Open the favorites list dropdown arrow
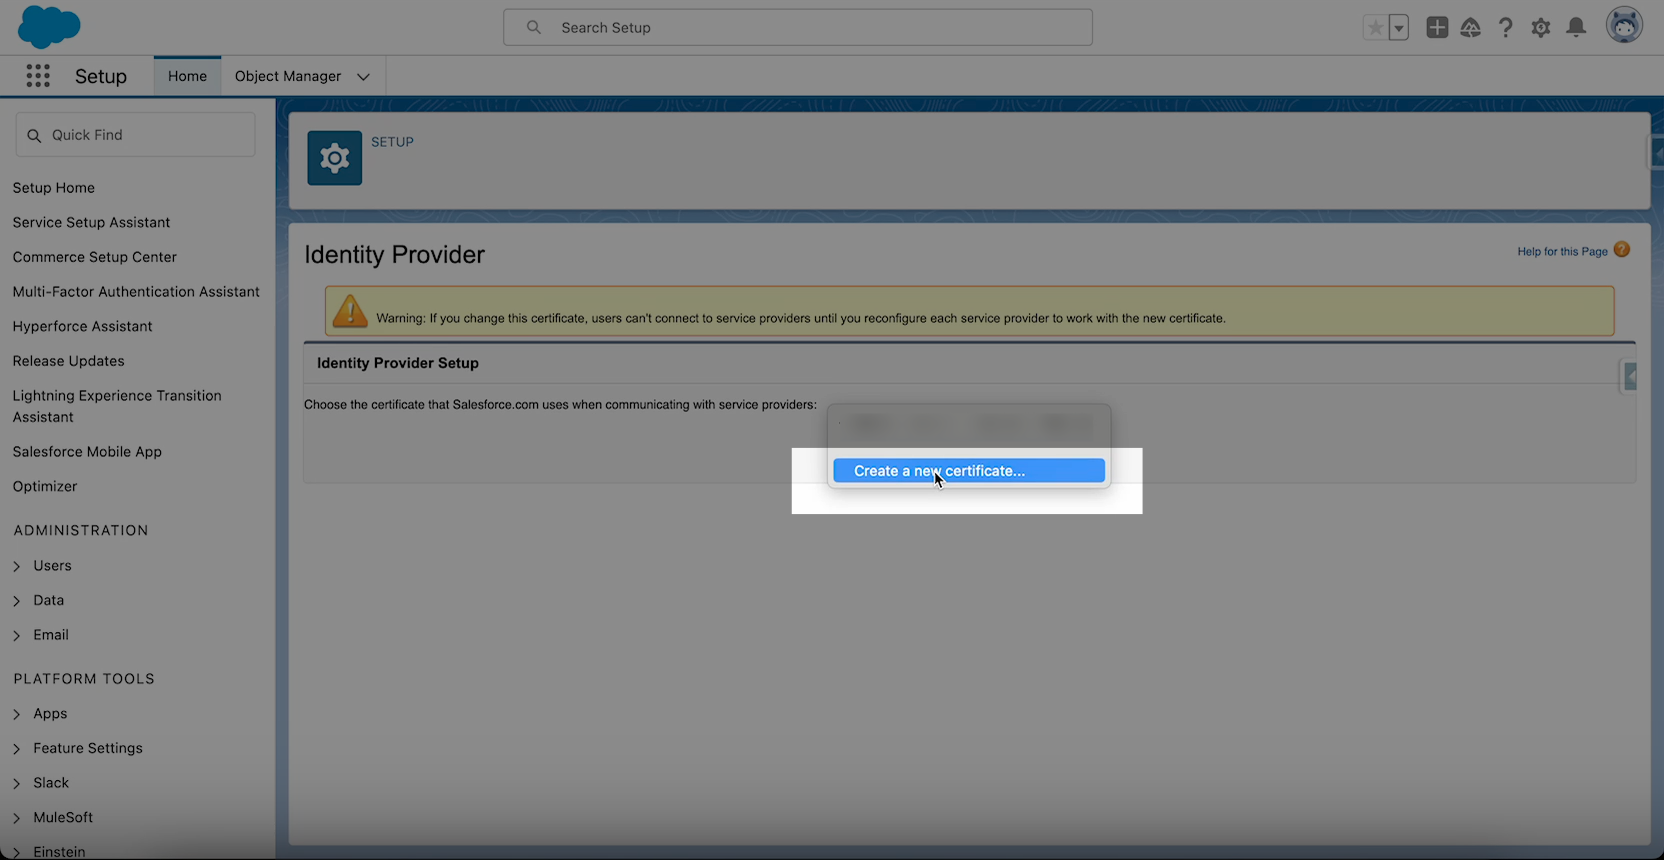This screenshot has height=860, width=1664. coord(1399,28)
